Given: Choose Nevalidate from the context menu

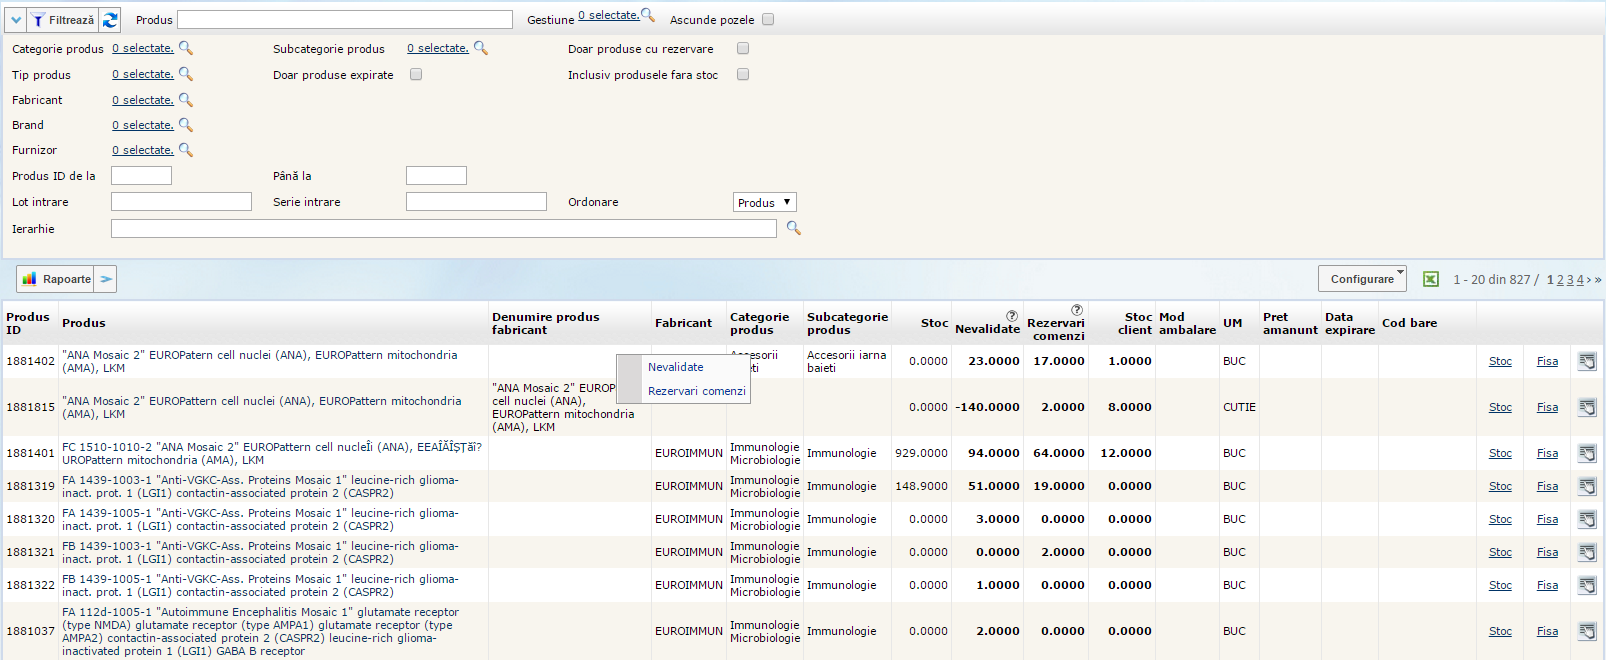Looking at the screenshot, I should (676, 367).
